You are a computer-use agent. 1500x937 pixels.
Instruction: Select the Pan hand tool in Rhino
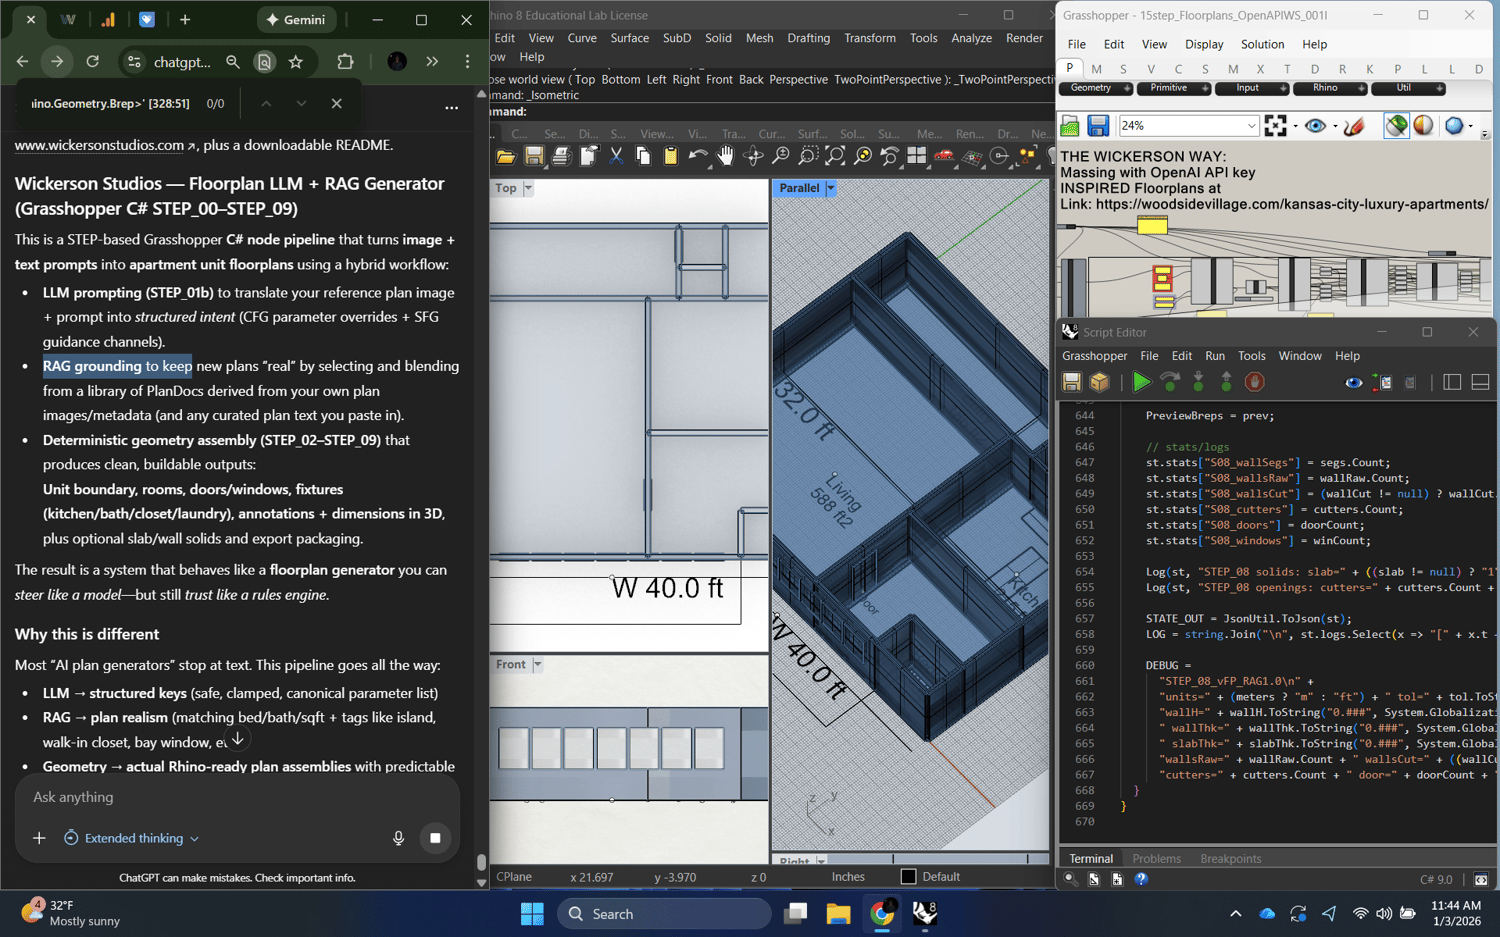click(x=725, y=156)
